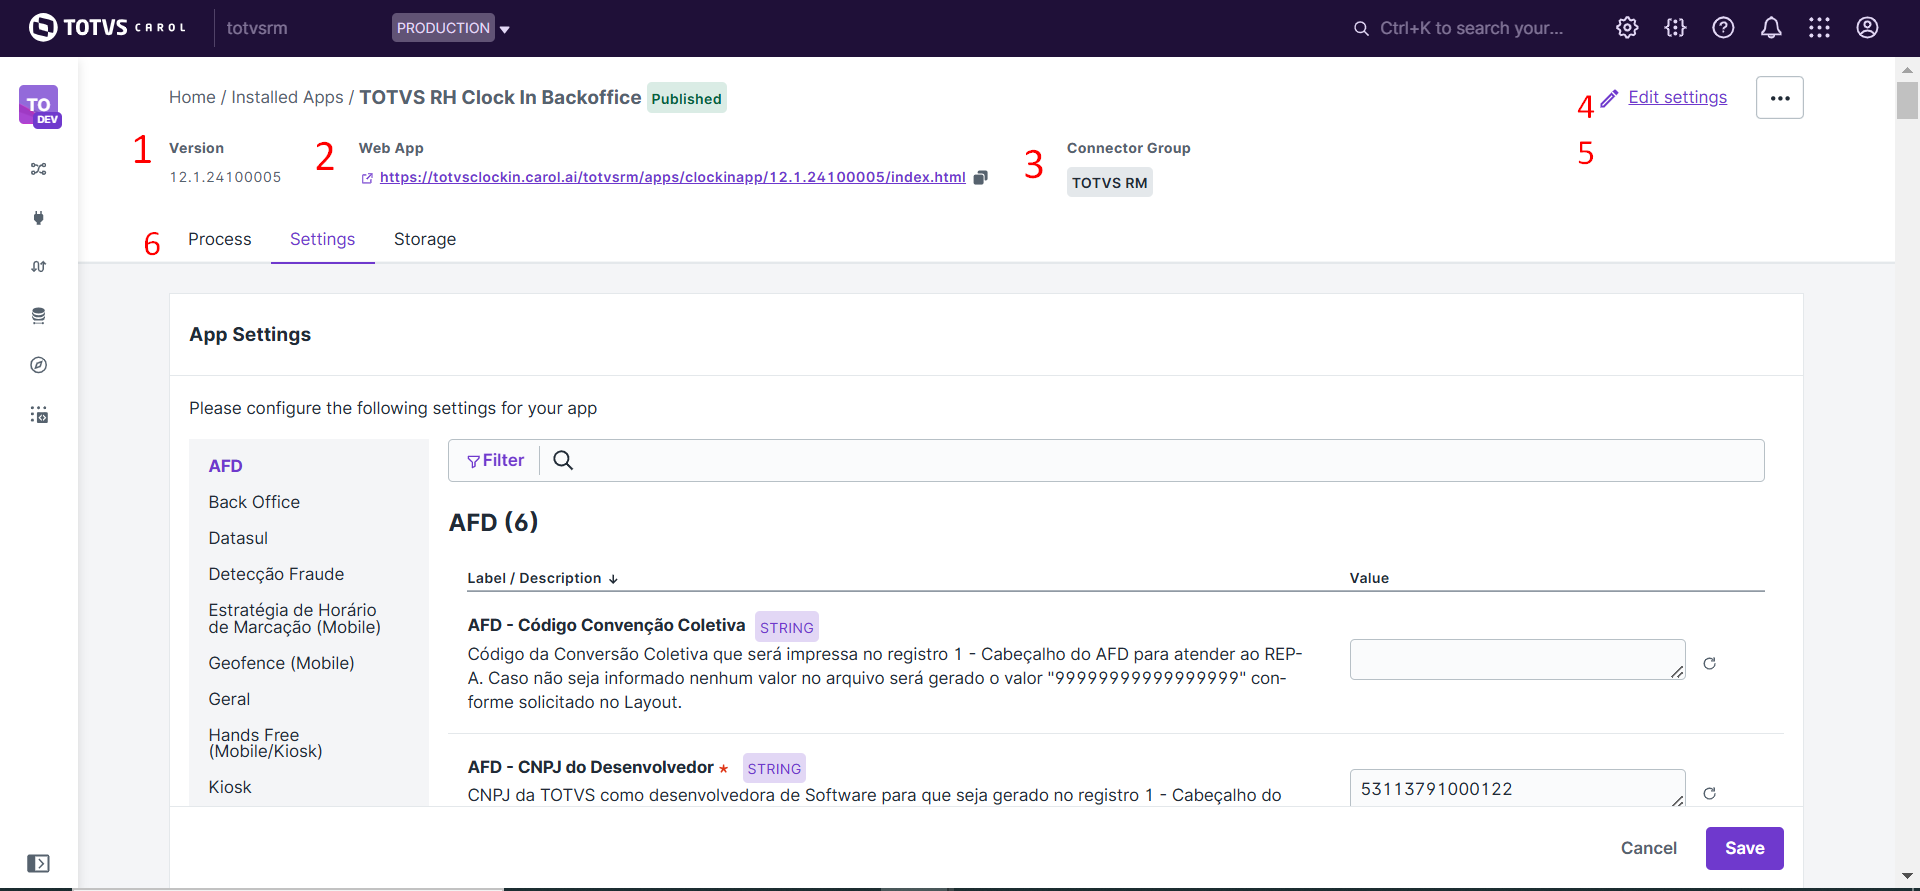
Task: Click the Código Convenção Coletiva value field
Action: pyautogui.click(x=1517, y=659)
